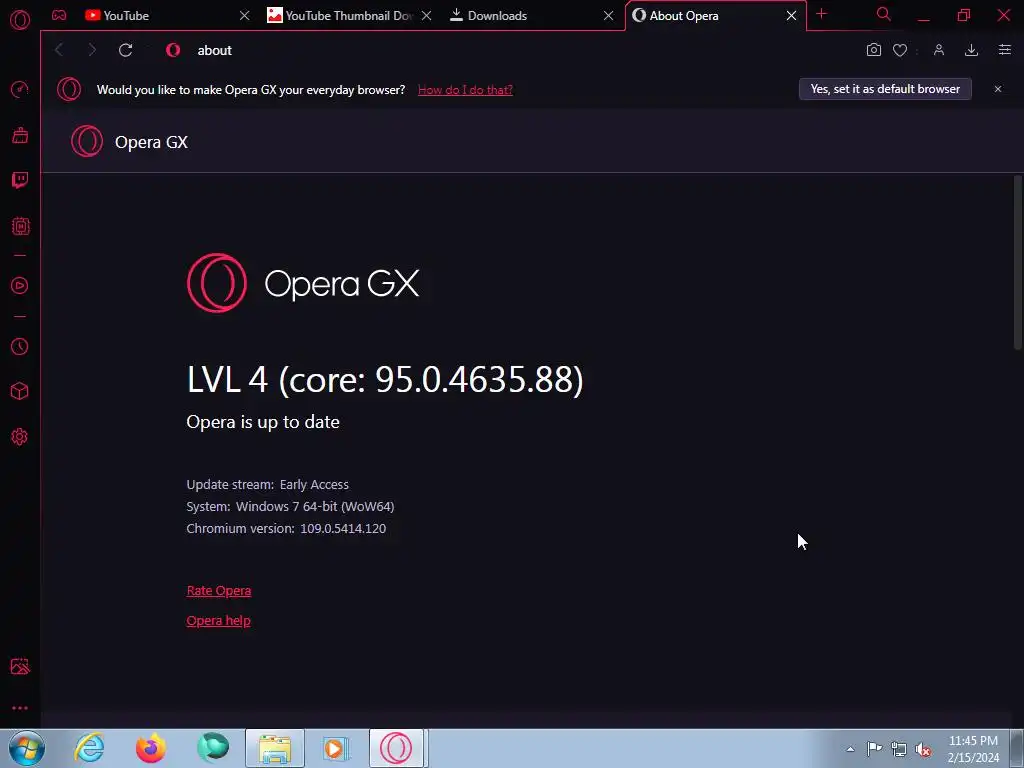Click the Opera icon in address bar
The image size is (1024, 768).
(173, 50)
